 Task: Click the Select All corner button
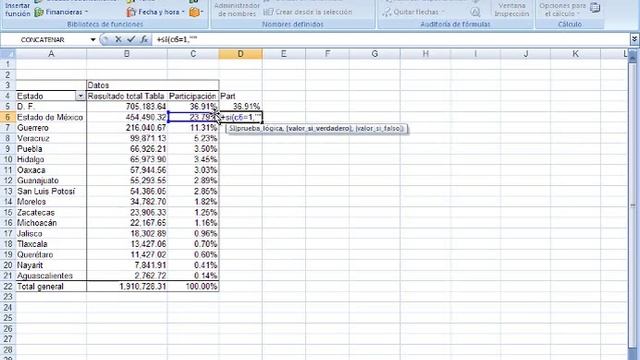click(x=7, y=54)
